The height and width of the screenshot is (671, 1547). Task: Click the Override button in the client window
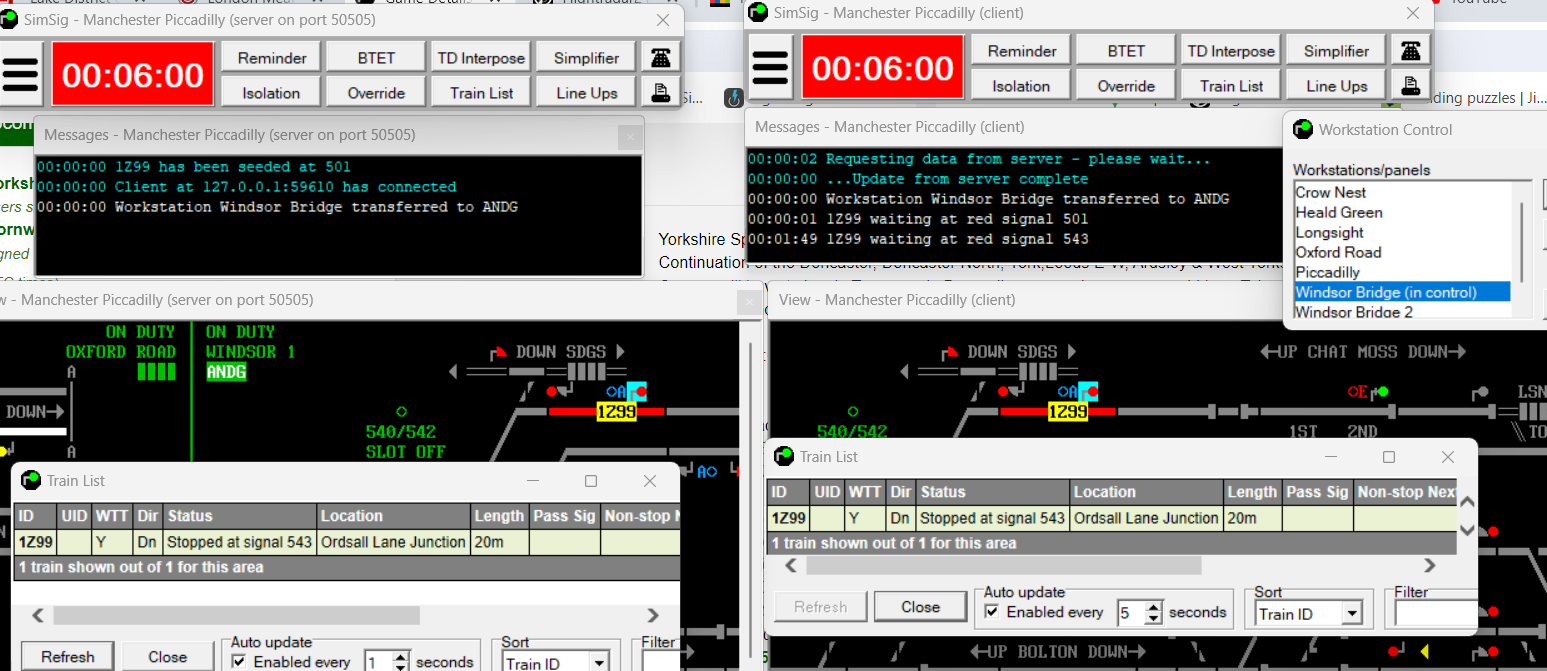pos(1126,86)
